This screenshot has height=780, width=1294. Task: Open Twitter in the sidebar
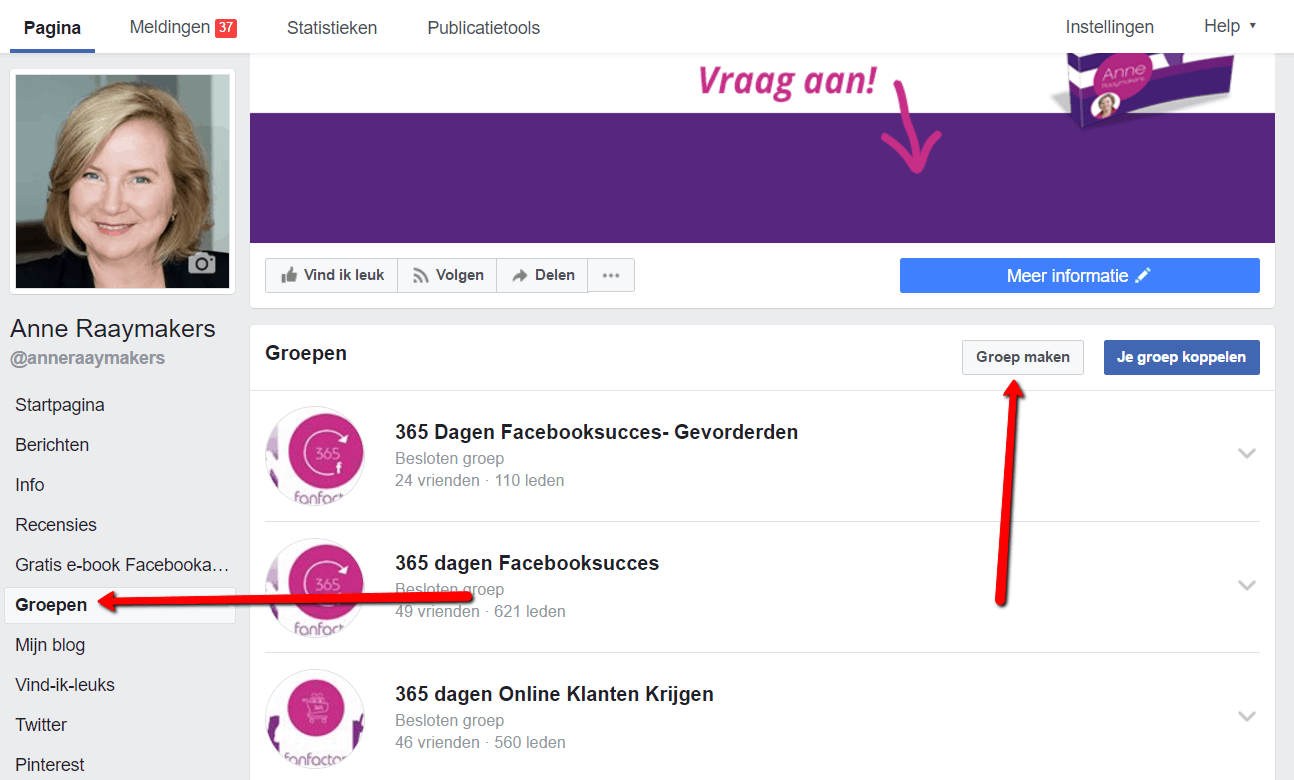(41, 725)
